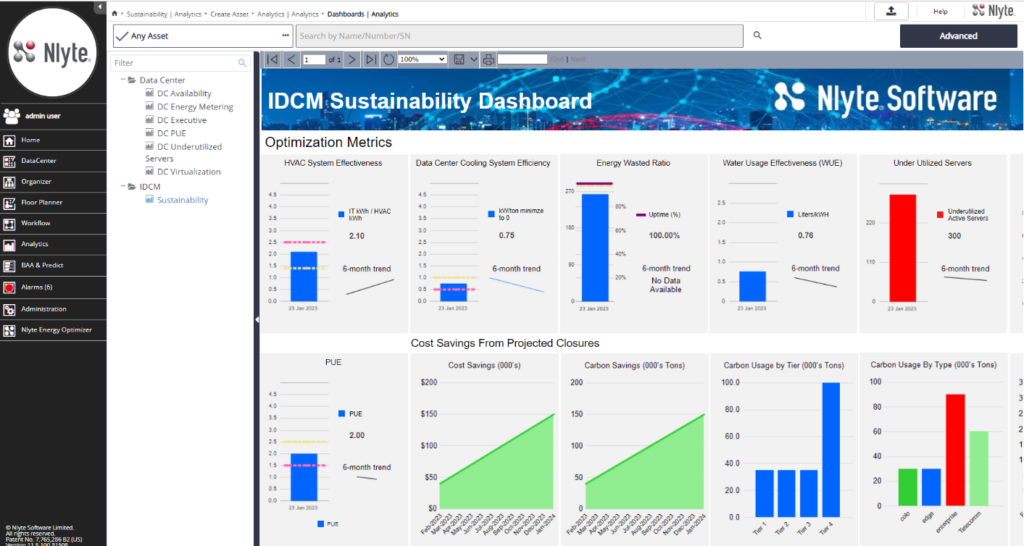The width and height of the screenshot is (1024, 546).
Task: Click the Dashboards | Analytics breadcrumb
Action: [362, 14]
